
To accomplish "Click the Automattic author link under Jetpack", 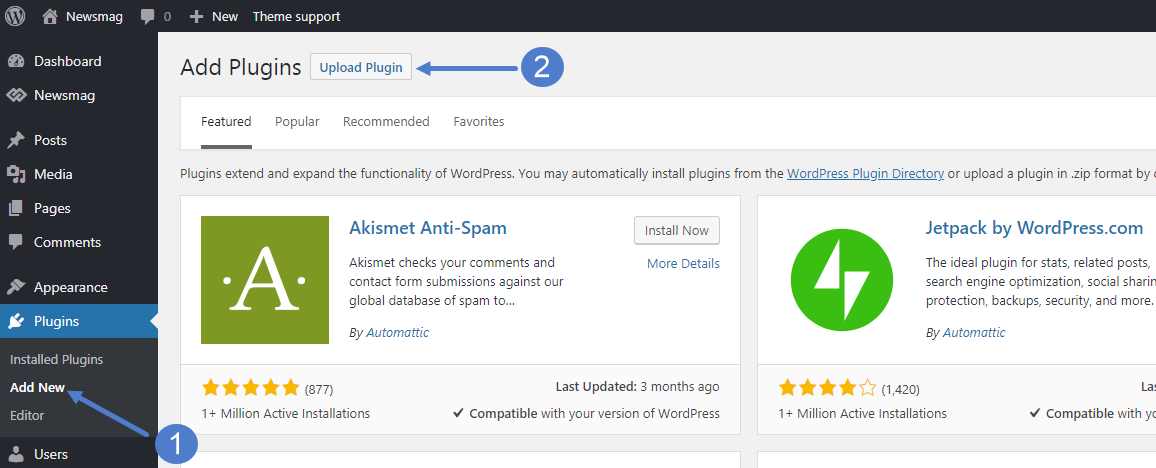I will [x=974, y=332].
